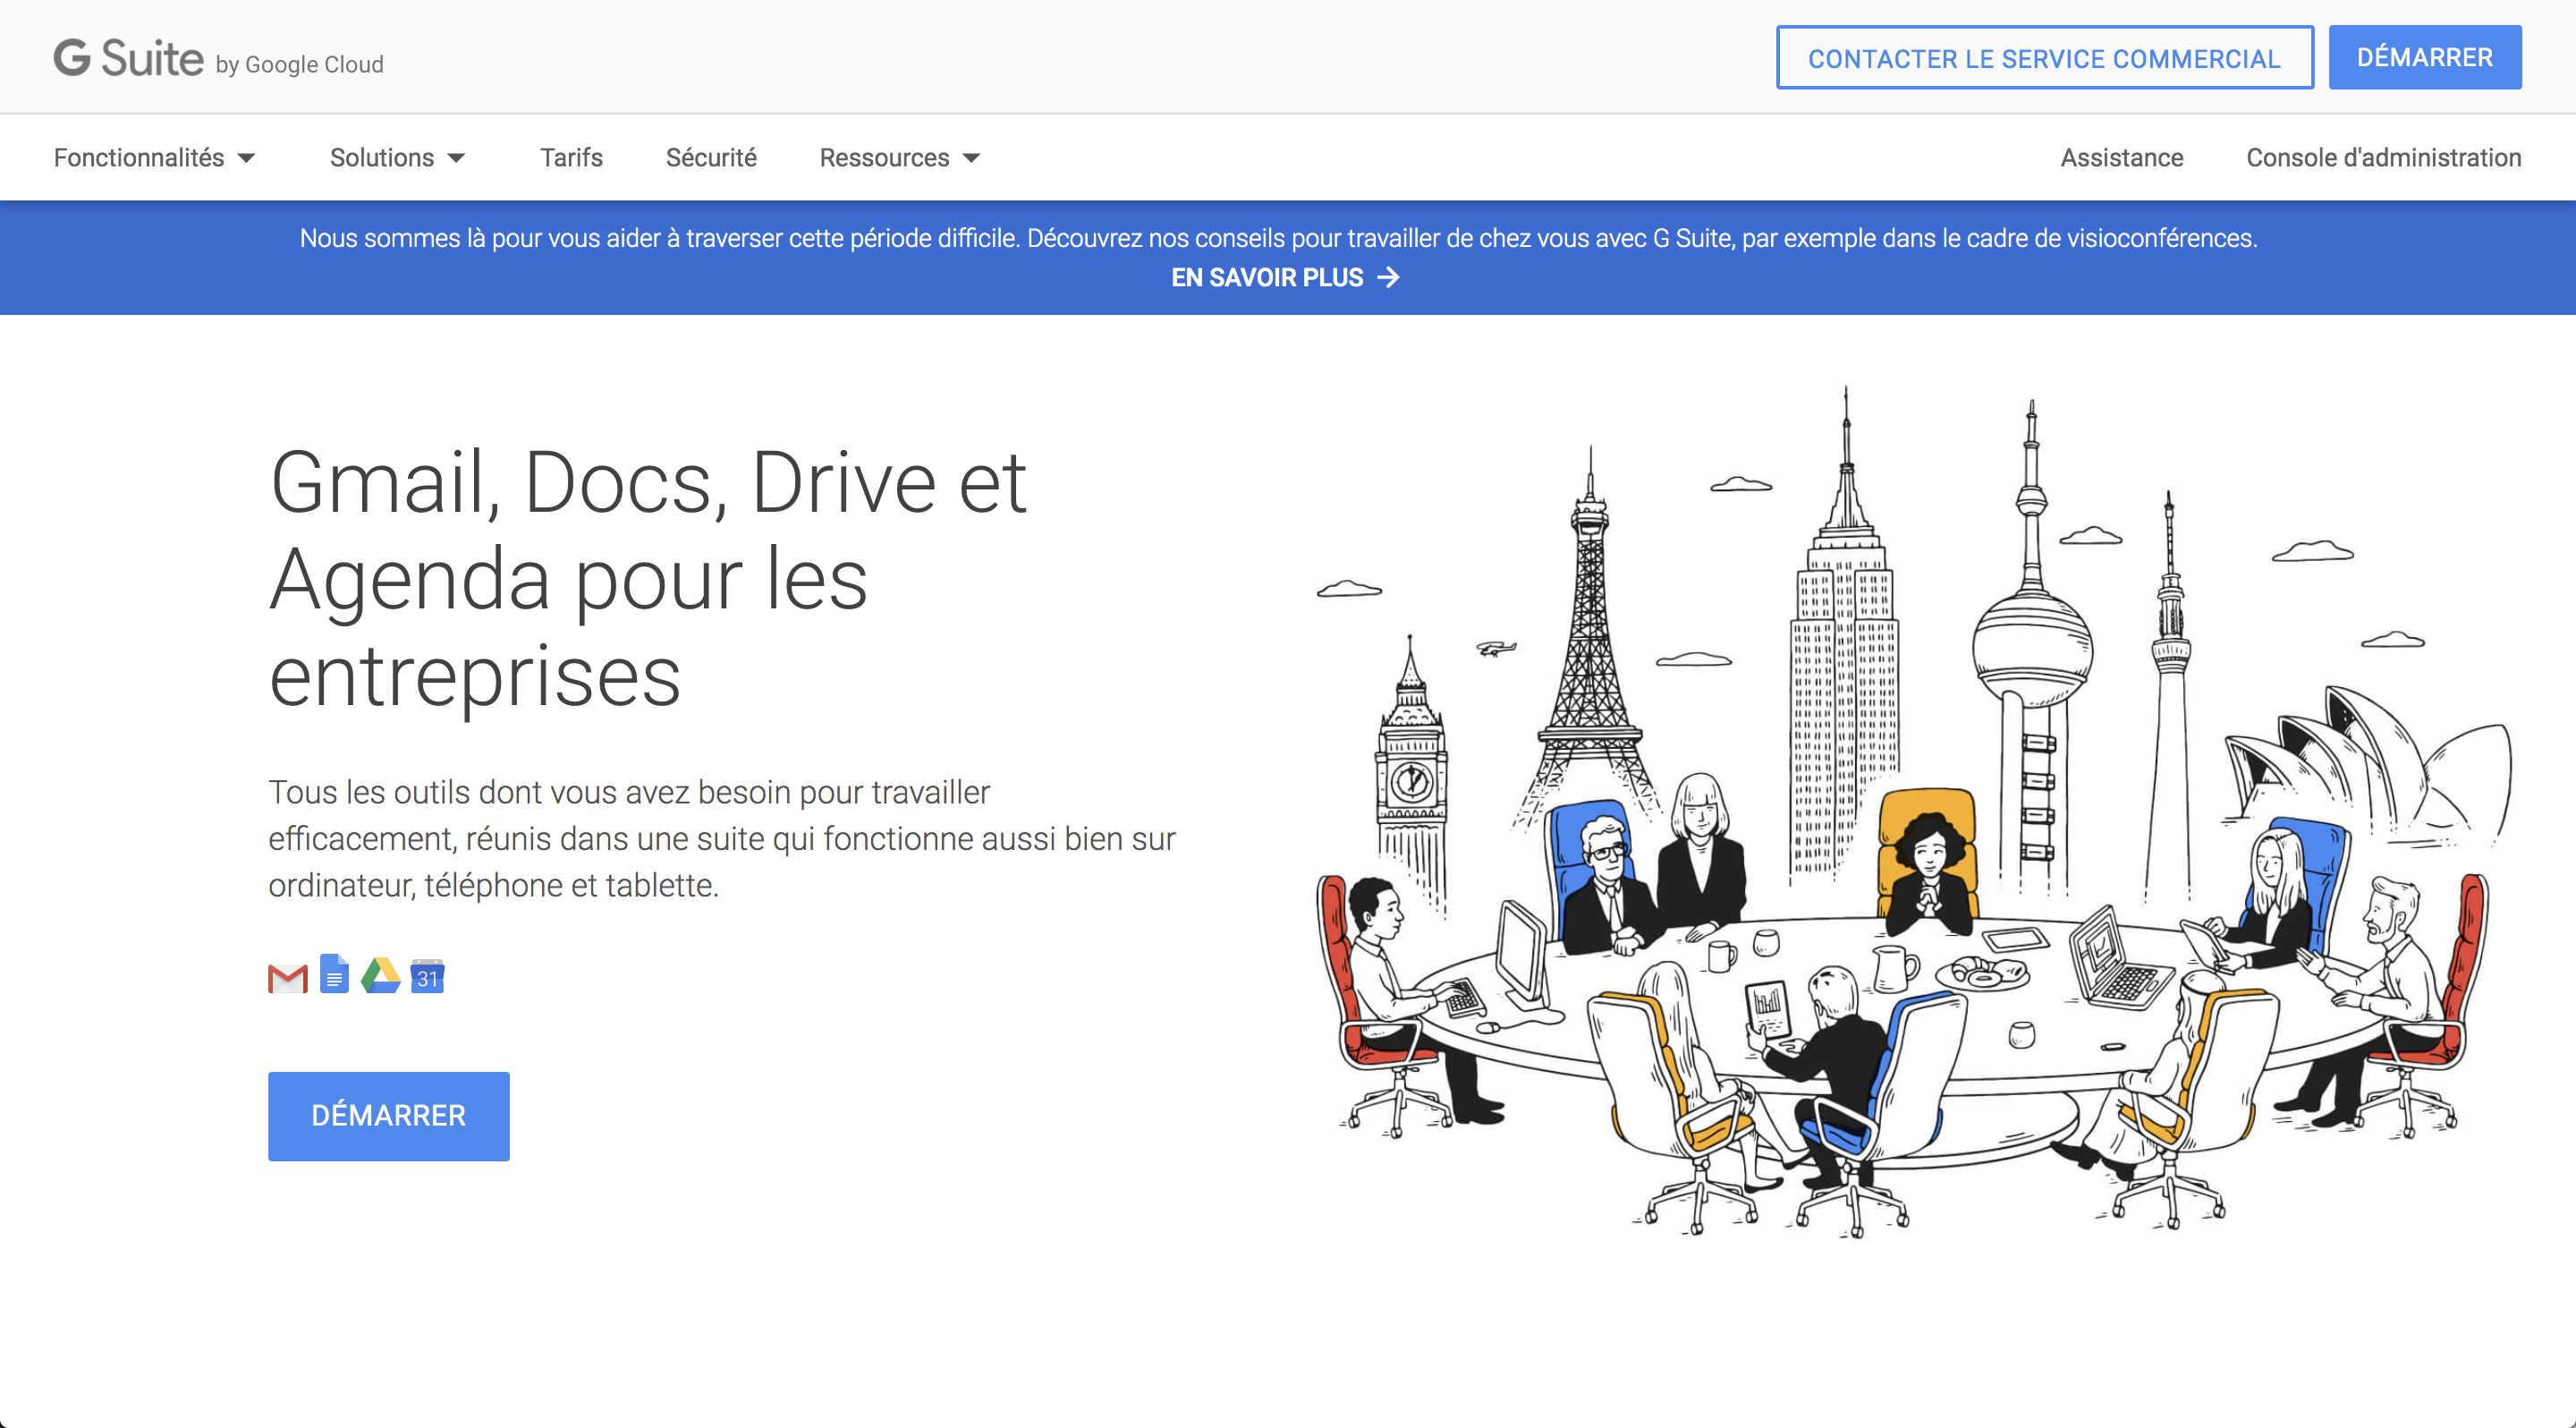This screenshot has height=1428, width=2576.
Task: Expand the Fonctionnalités menu
Action: click(140, 158)
